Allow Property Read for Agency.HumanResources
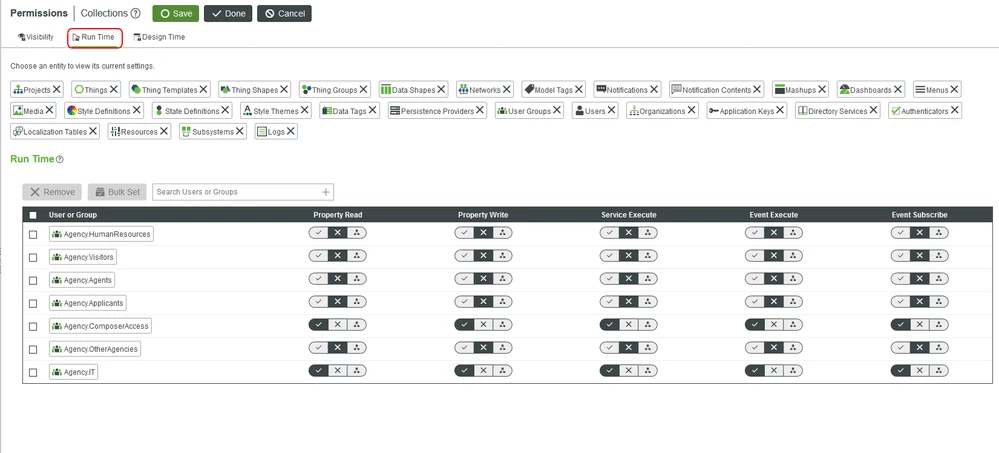Image resolution: width=999 pixels, height=453 pixels. coord(319,233)
